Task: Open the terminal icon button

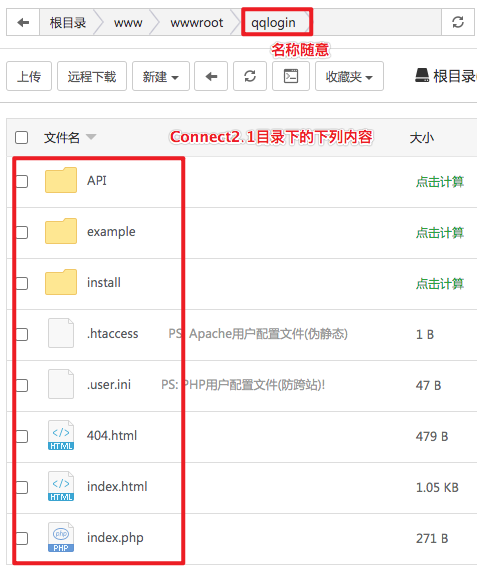Action: [291, 76]
